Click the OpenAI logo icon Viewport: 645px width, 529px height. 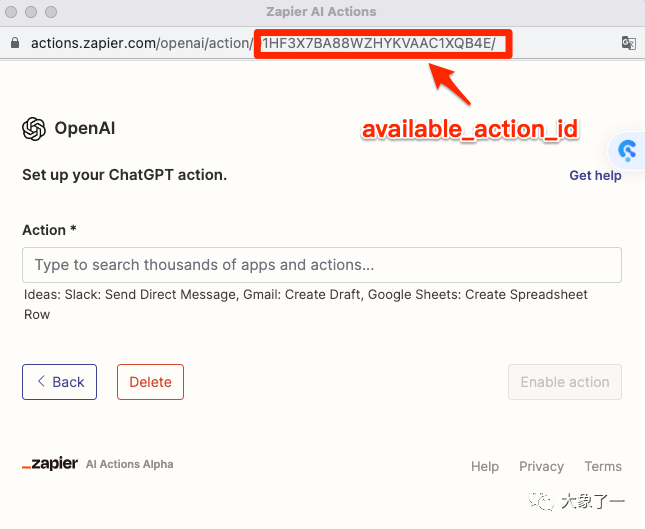[x=34, y=129]
